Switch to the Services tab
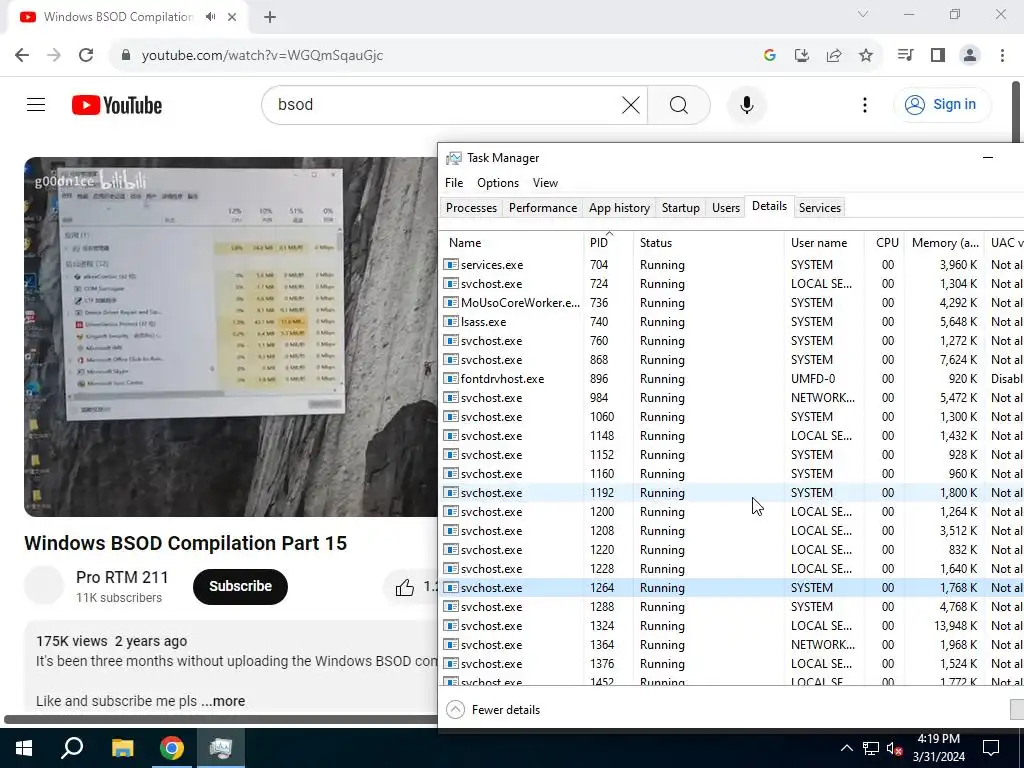This screenshot has width=1024, height=768. pos(820,208)
